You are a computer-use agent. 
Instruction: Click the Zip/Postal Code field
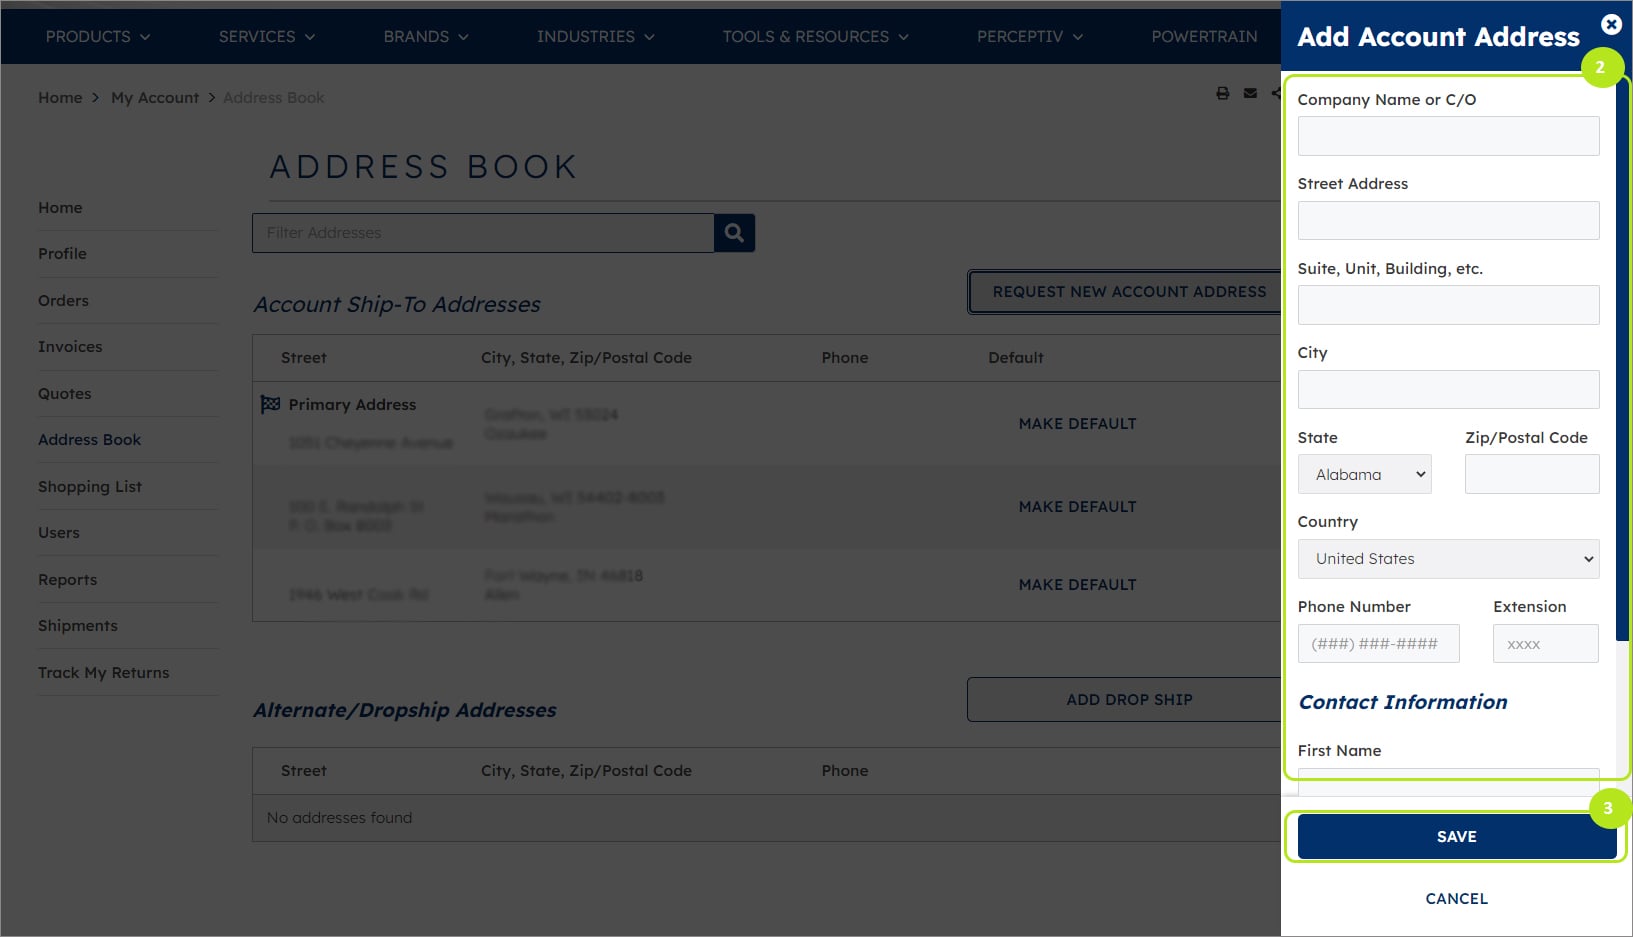pyautogui.click(x=1532, y=474)
